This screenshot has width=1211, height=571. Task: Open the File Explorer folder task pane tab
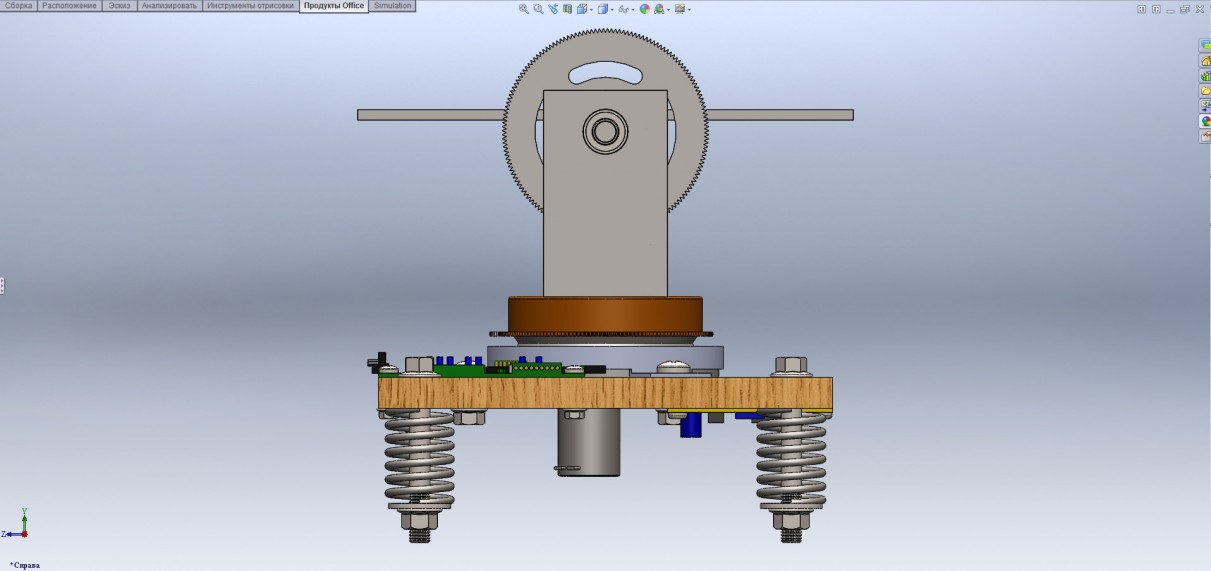[1205, 91]
